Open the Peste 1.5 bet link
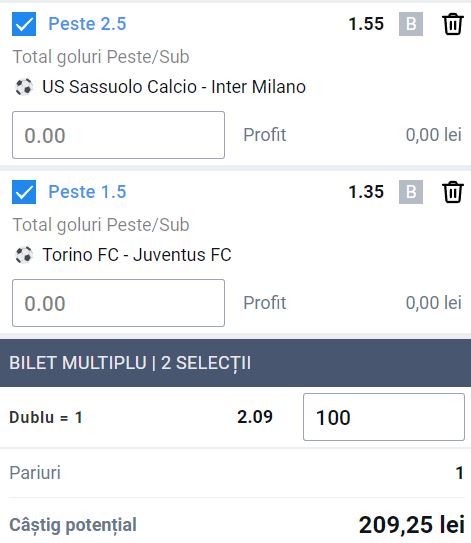471x543 pixels. point(87,192)
